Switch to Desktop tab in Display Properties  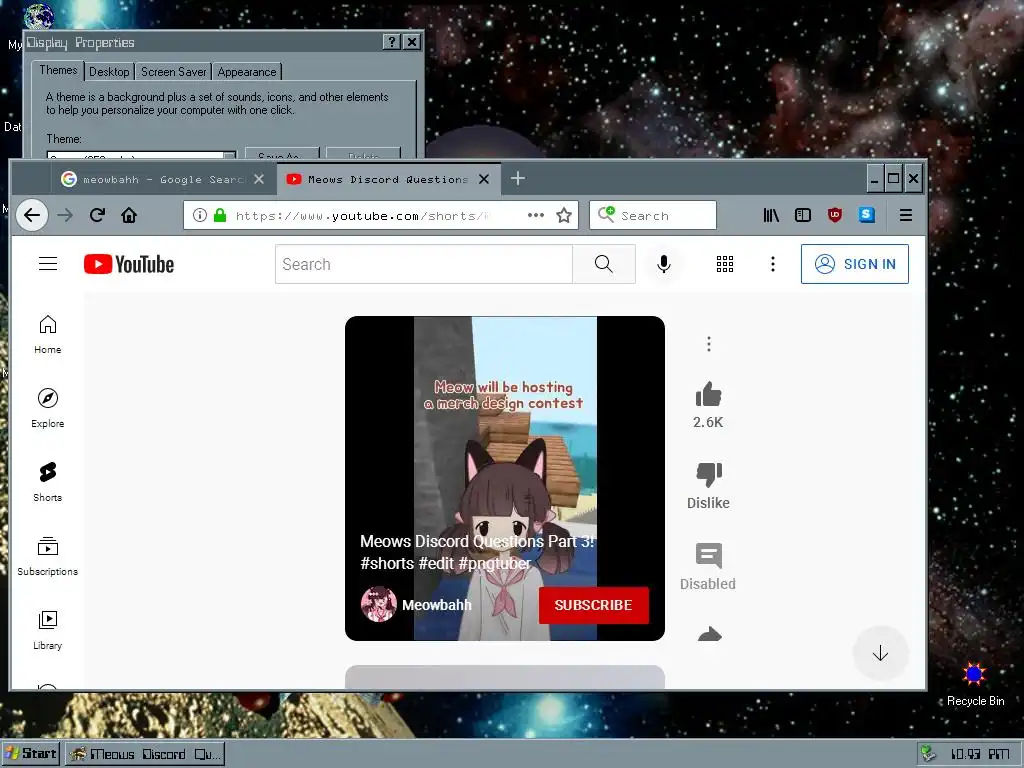(109, 72)
